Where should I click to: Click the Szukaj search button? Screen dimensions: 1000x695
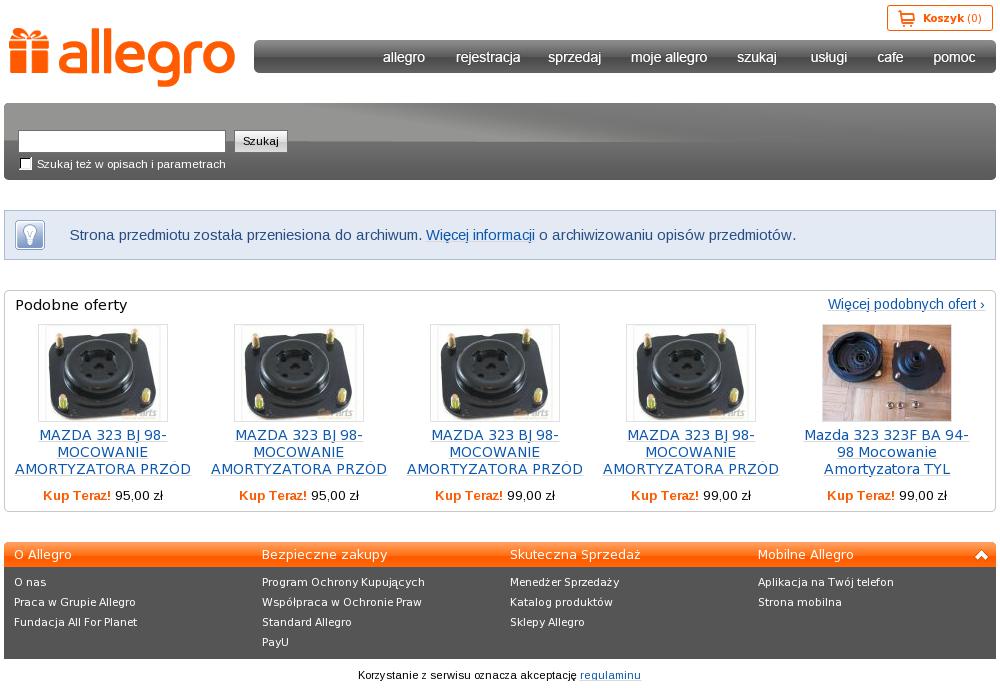(261, 141)
